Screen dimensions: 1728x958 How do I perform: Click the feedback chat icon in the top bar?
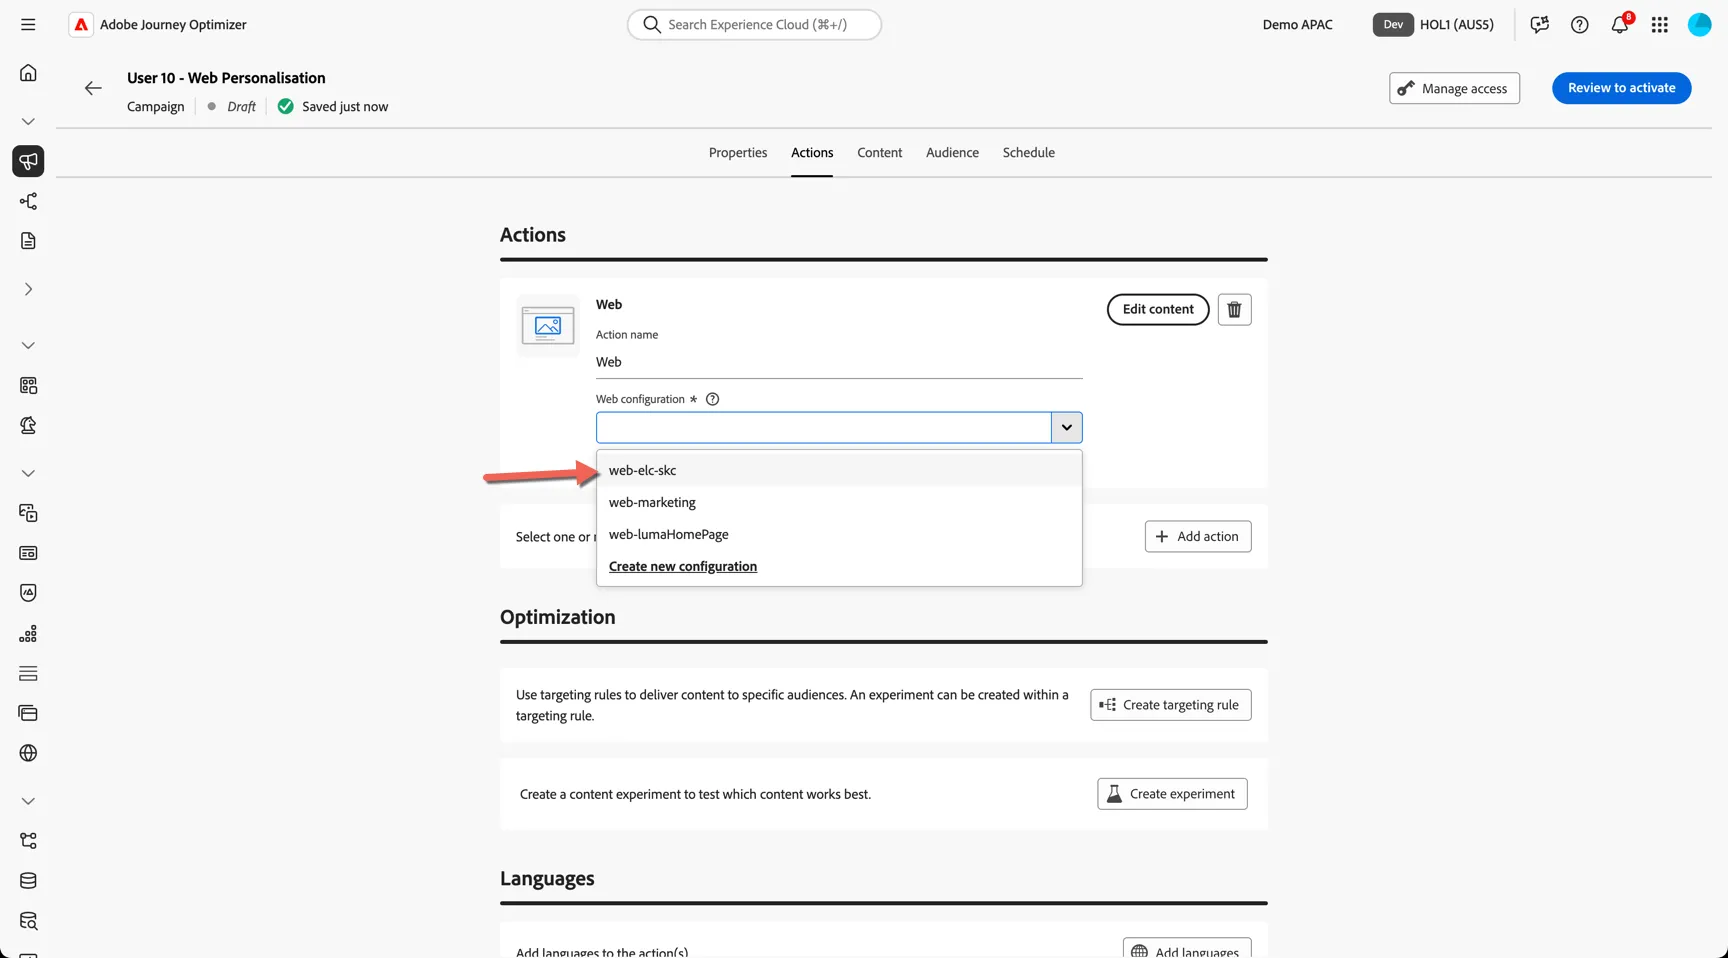(1539, 25)
